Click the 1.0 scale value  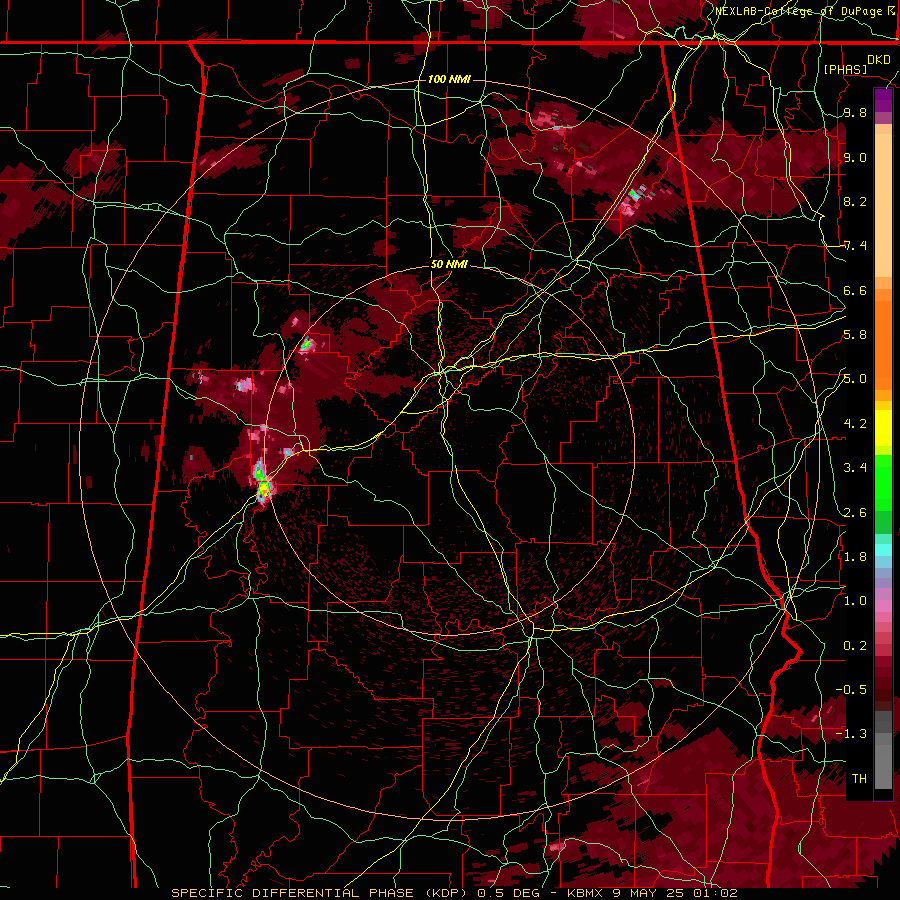pyautogui.click(x=855, y=601)
